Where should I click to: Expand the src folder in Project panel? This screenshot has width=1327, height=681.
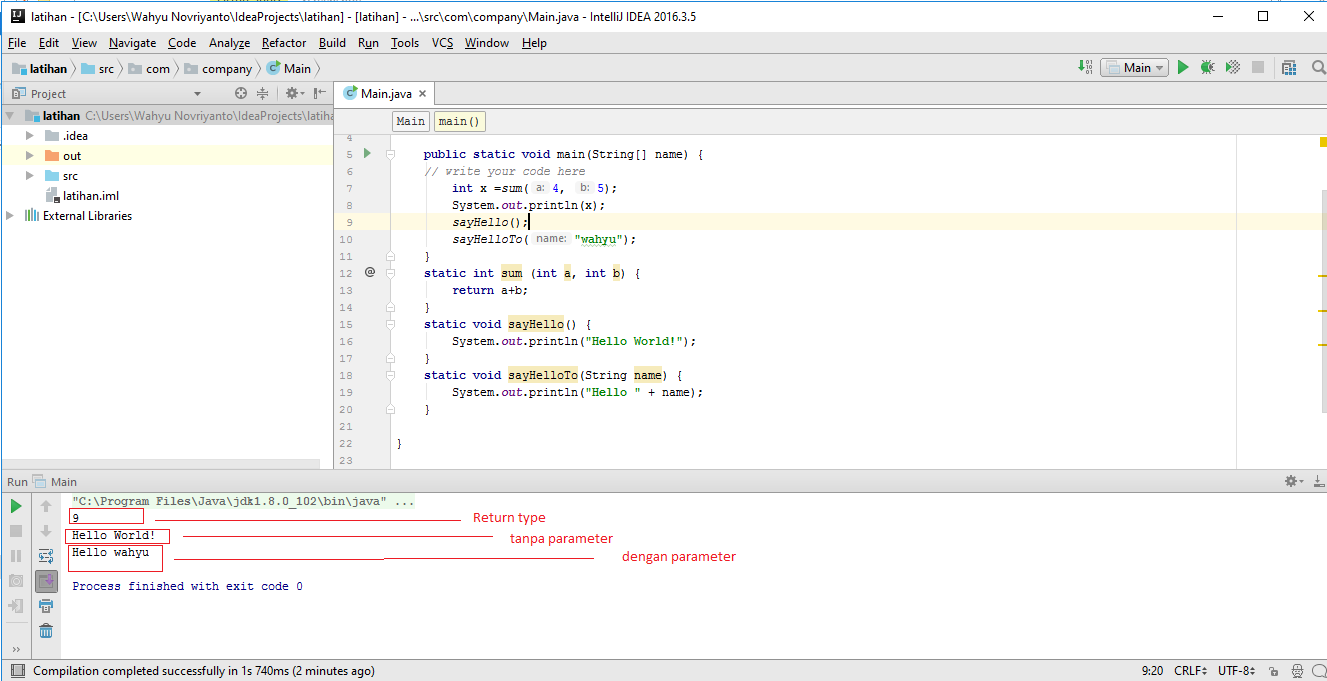(29, 175)
